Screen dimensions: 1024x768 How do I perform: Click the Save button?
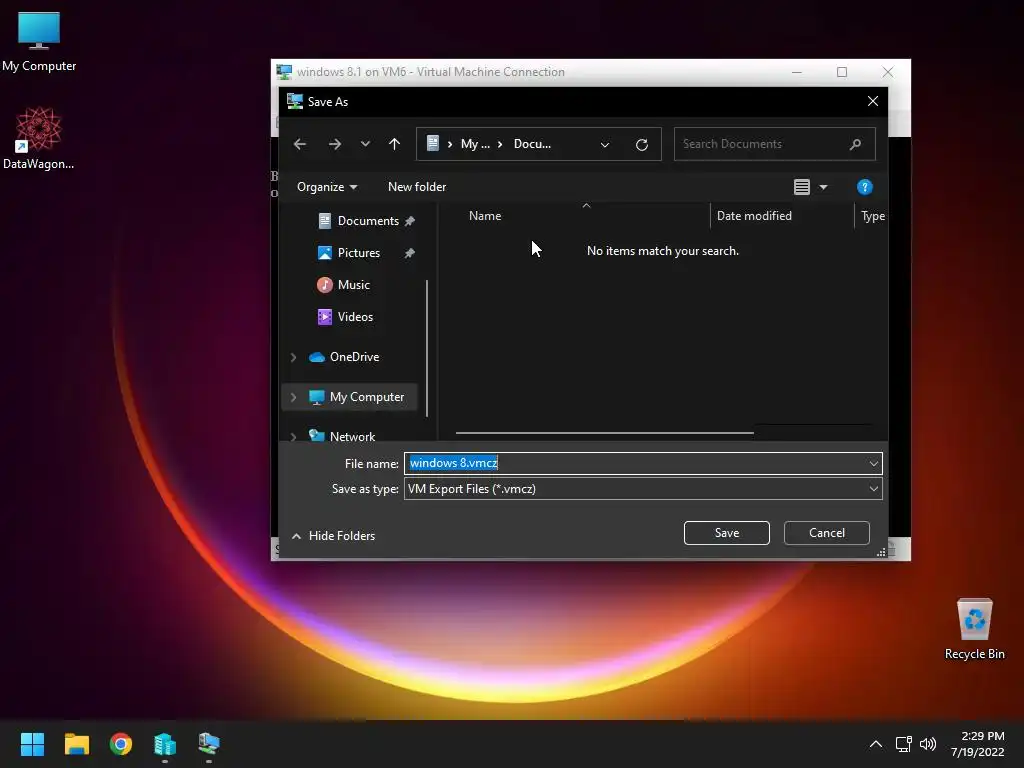727,533
